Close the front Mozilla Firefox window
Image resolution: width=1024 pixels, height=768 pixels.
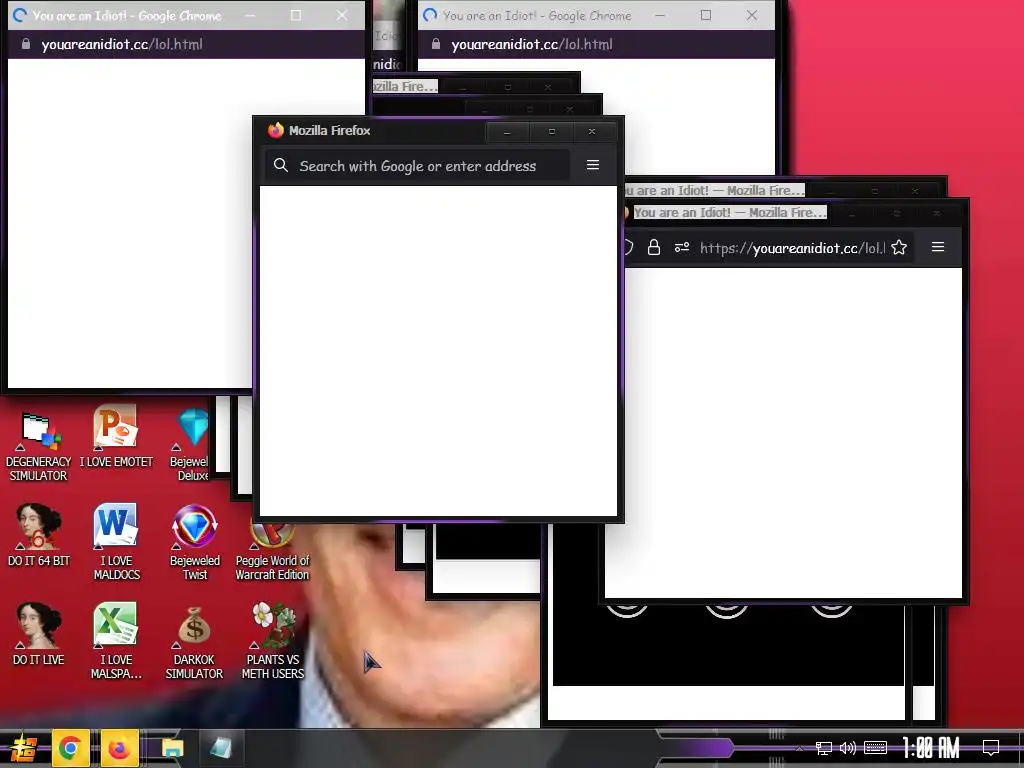click(x=592, y=131)
